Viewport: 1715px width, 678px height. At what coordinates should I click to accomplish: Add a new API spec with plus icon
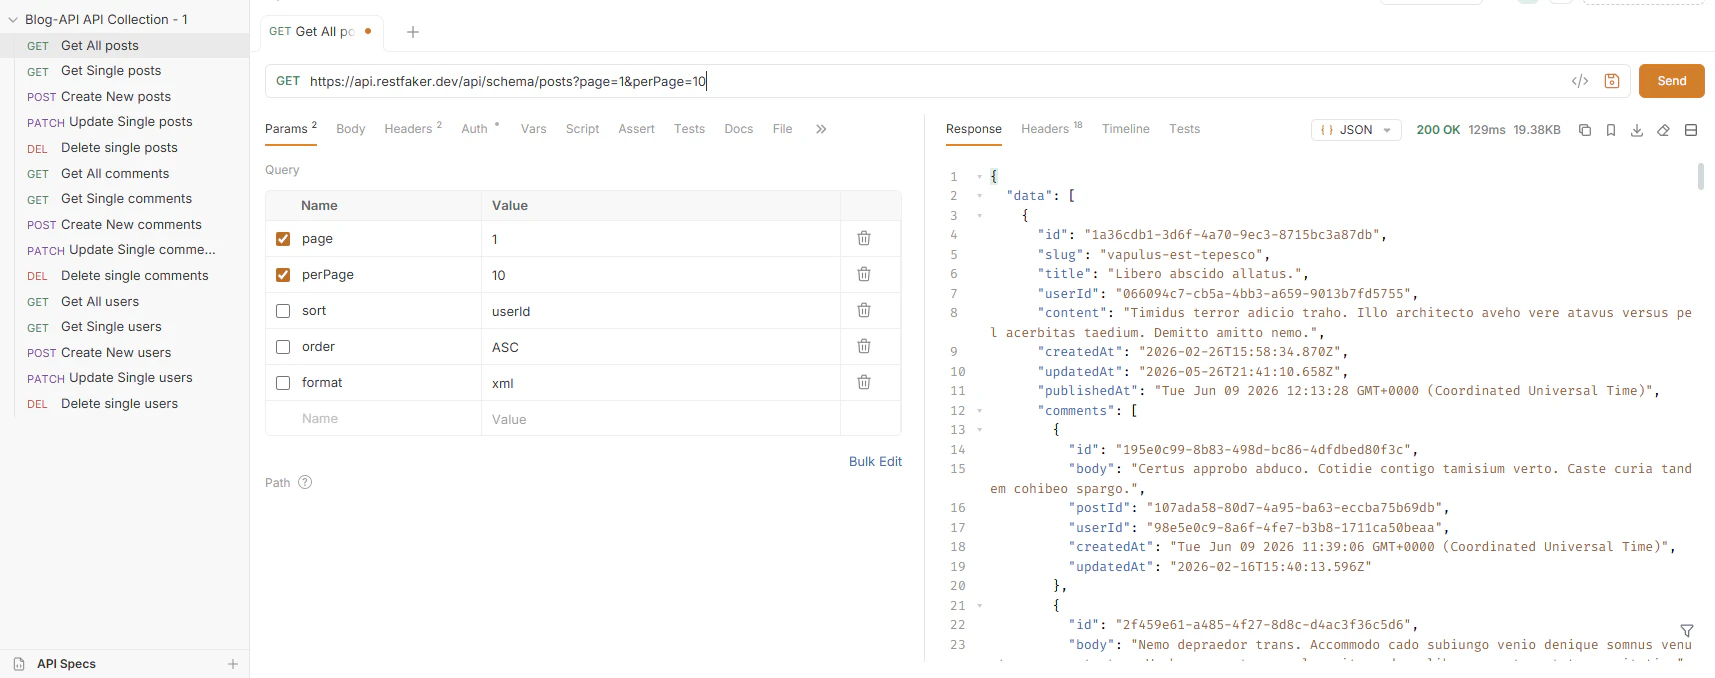coord(233,664)
